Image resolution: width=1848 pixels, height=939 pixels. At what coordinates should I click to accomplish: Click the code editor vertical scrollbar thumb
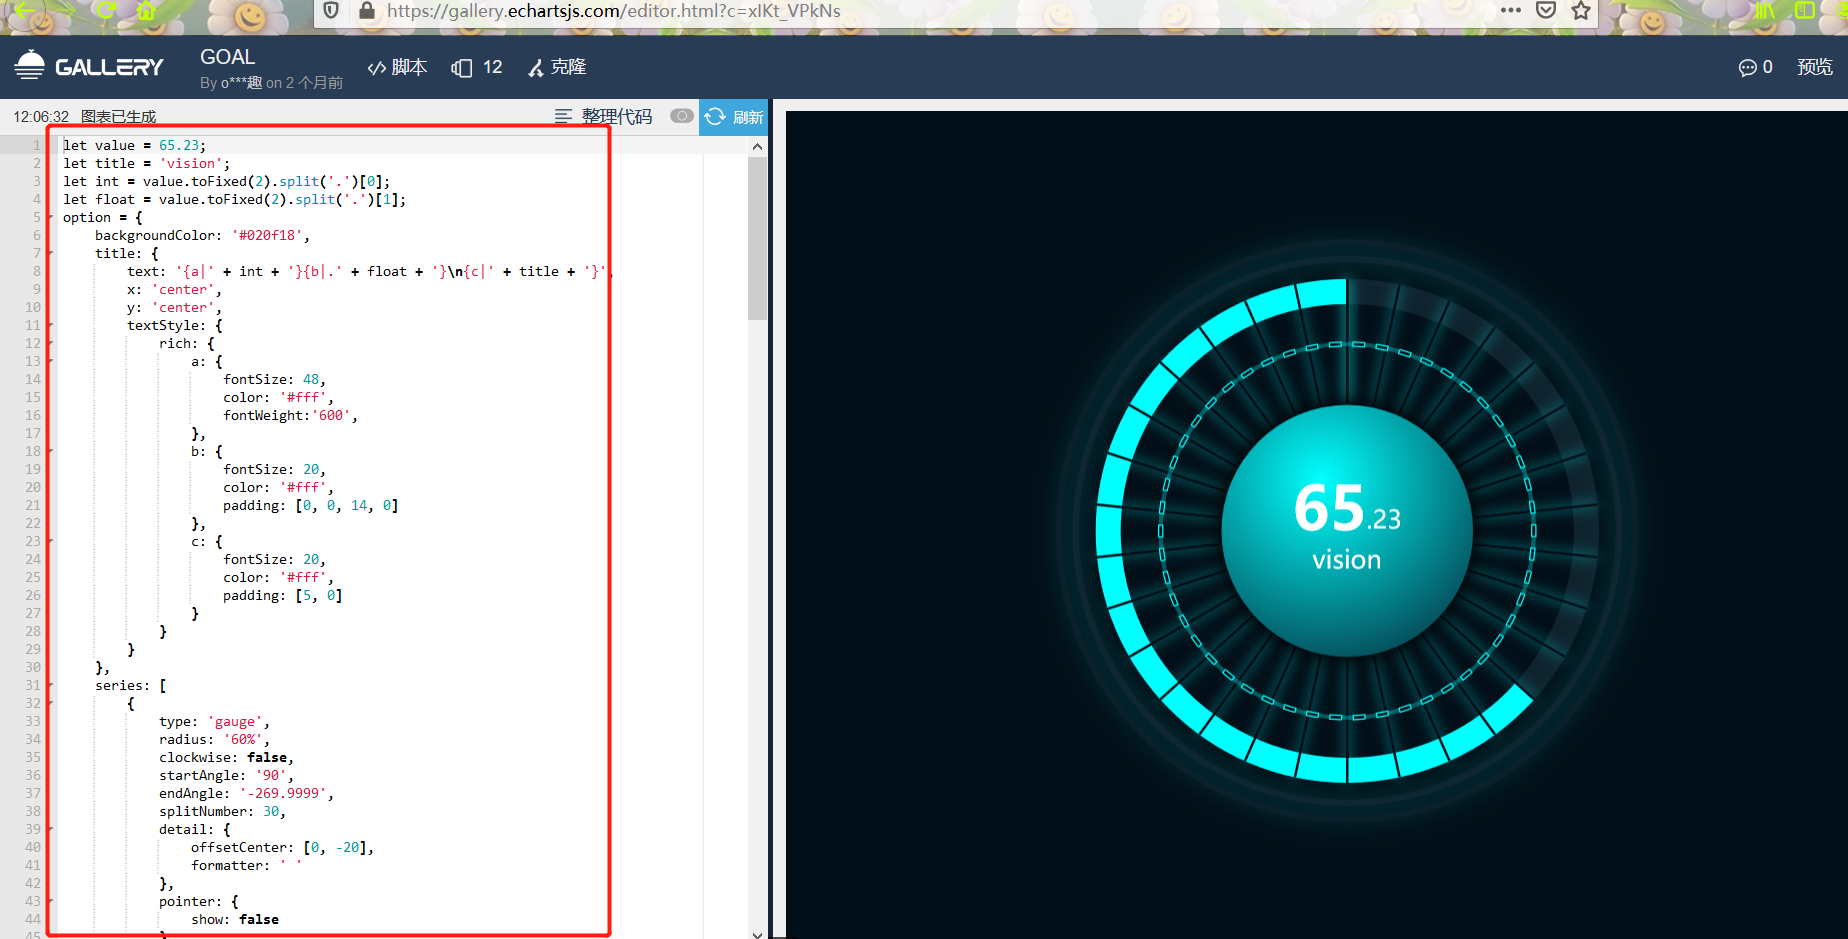tap(757, 238)
